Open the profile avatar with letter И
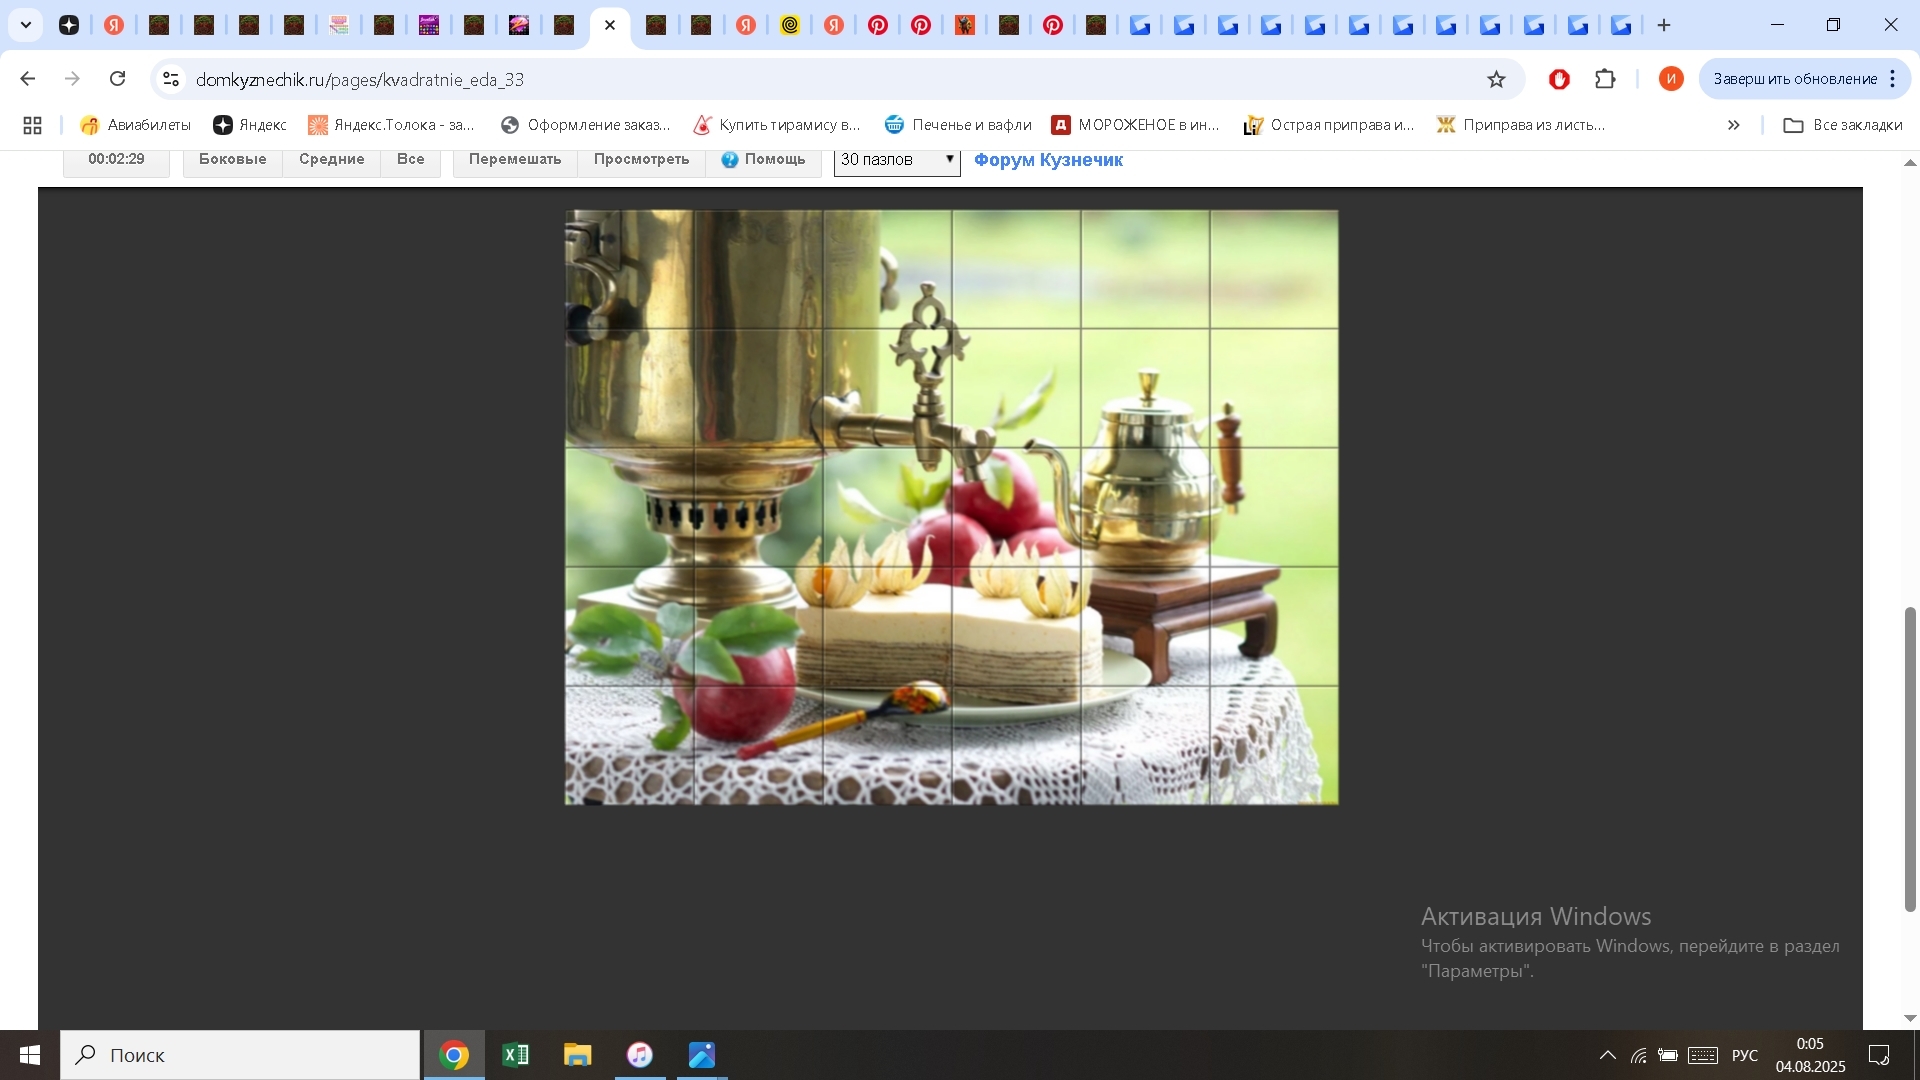The height and width of the screenshot is (1080, 1920). [1671, 79]
